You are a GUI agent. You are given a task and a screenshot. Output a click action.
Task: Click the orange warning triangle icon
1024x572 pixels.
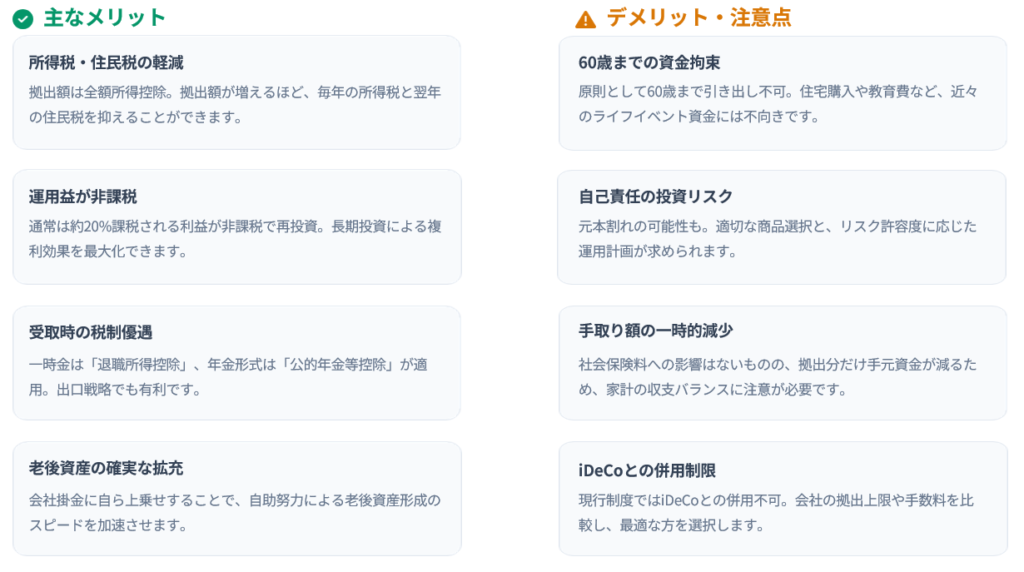pos(585,19)
